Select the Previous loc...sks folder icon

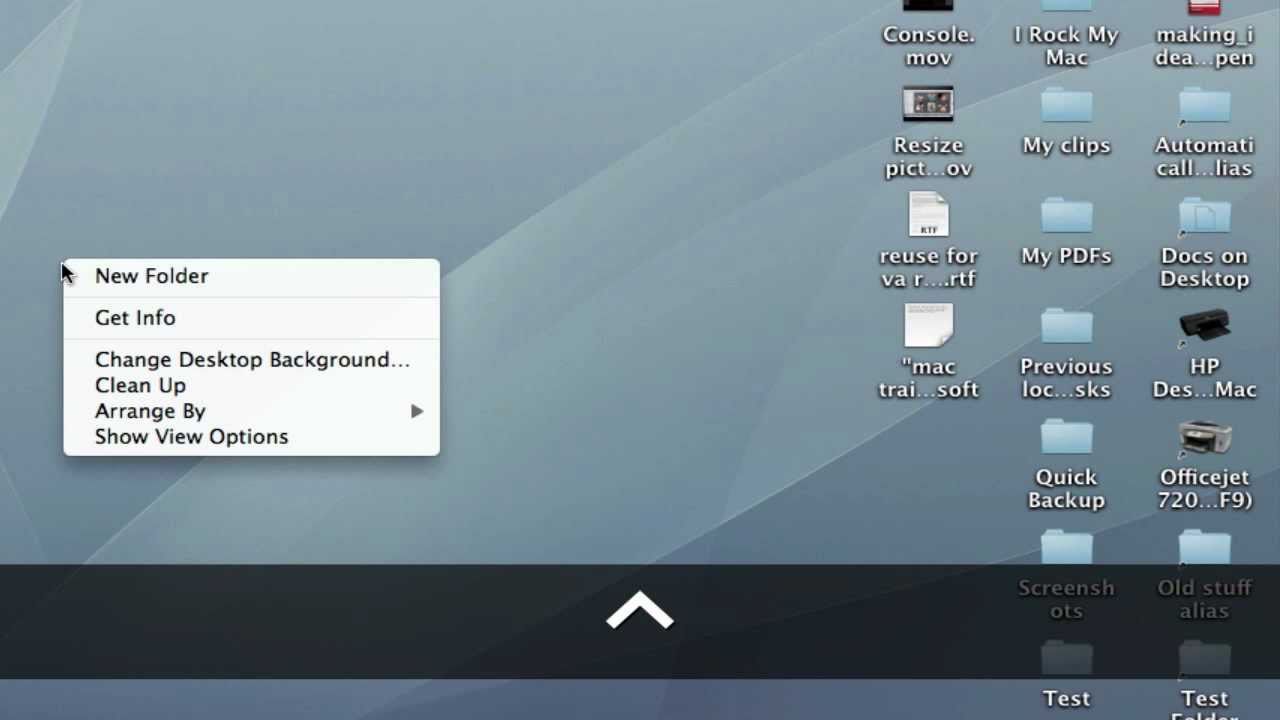point(1066,327)
